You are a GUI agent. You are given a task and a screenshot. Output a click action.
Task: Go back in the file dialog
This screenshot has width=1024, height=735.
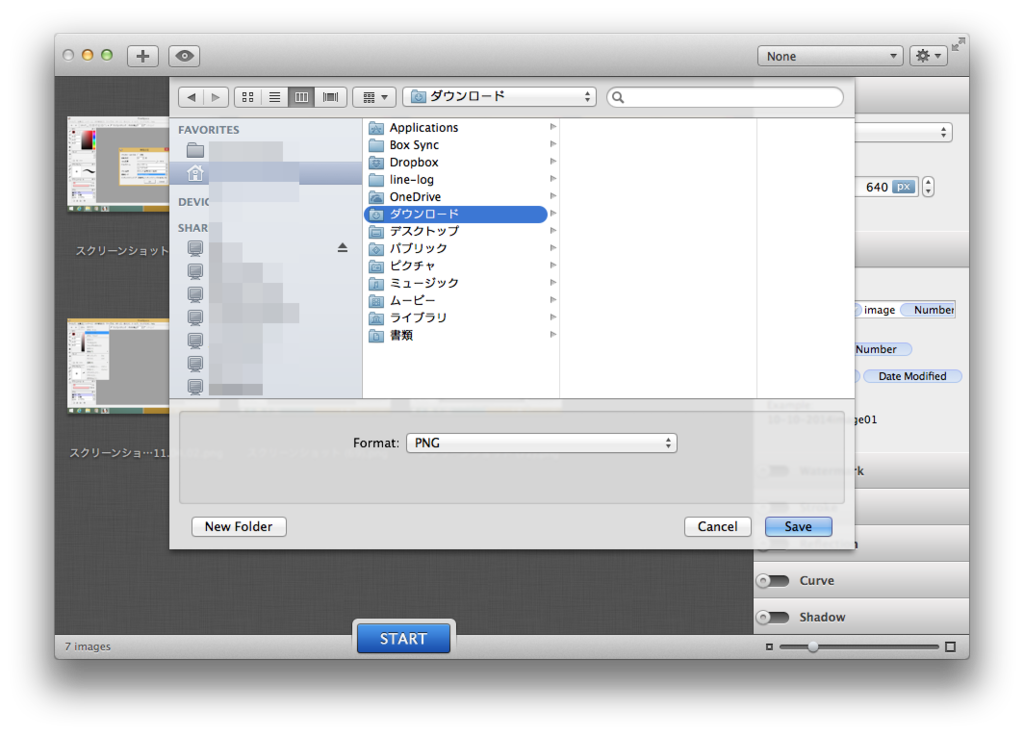[x=191, y=97]
